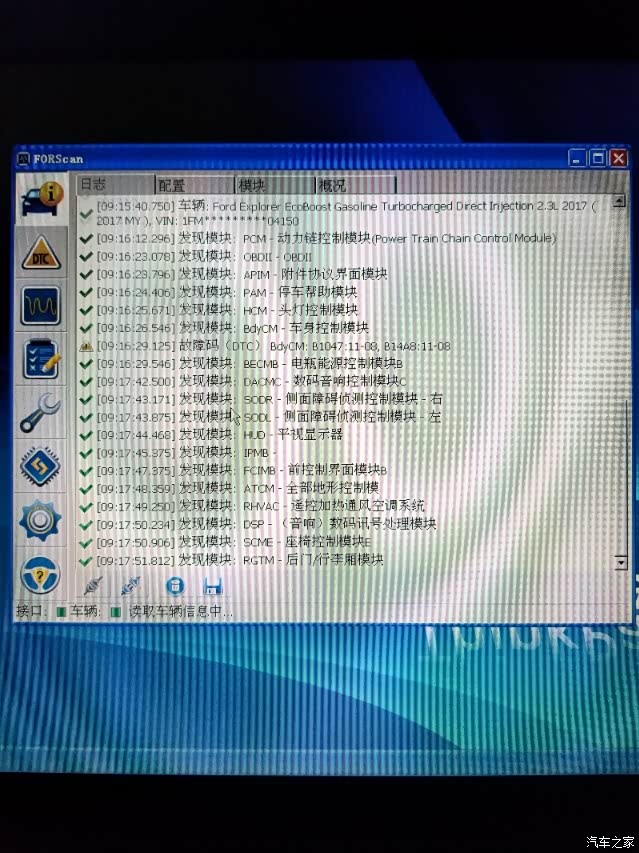This screenshot has width=639, height=853.
Task: Open the chip module configuration section
Action: tap(41, 466)
